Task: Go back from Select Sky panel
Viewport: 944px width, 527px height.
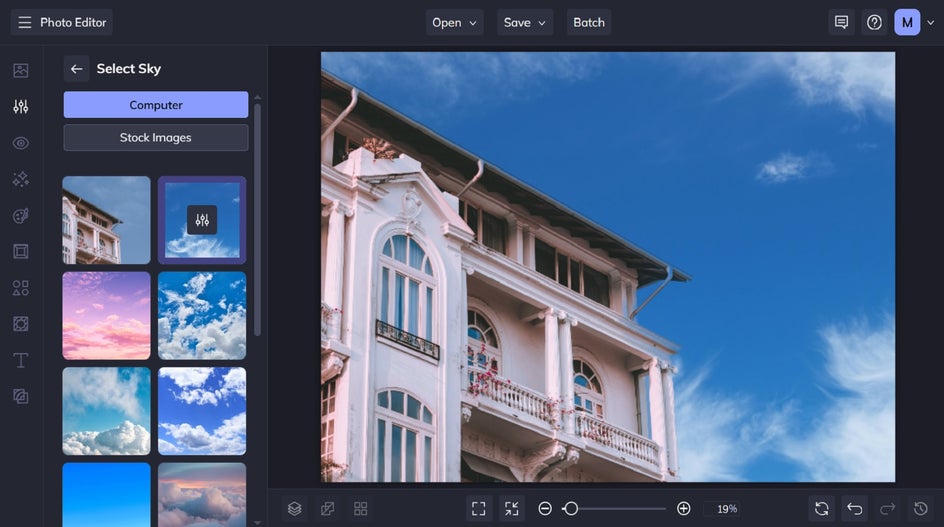Action: coord(76,69)
